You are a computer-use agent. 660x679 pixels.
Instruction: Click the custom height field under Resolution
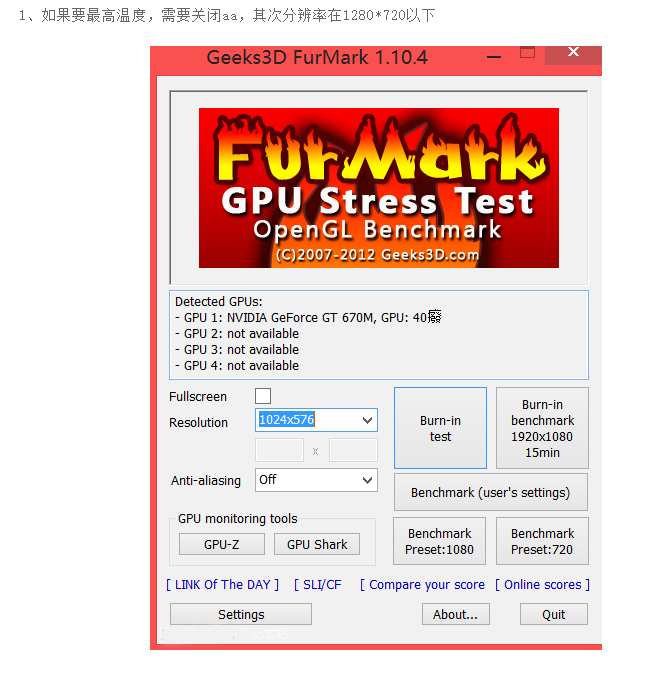point(353,450)
